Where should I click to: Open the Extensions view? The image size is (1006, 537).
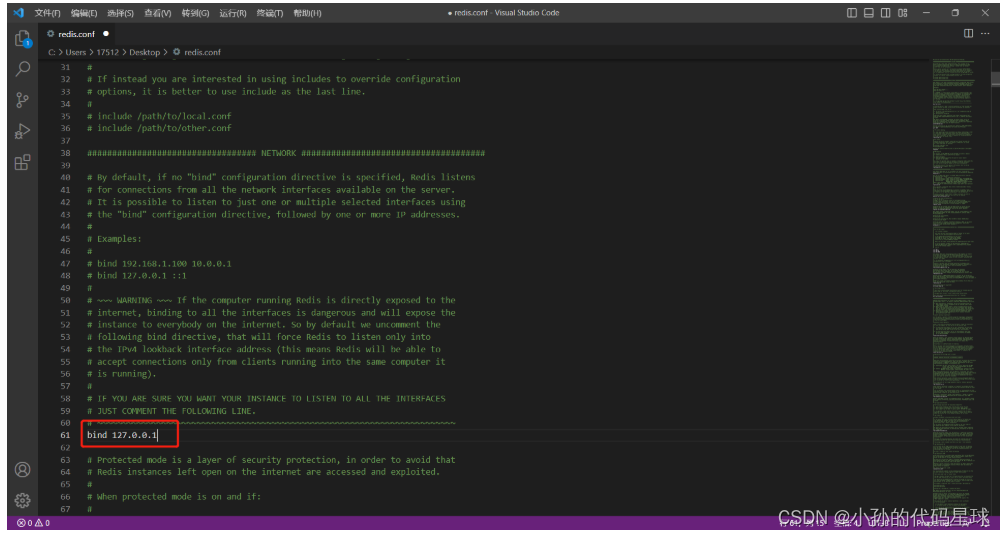coord(22,162)
